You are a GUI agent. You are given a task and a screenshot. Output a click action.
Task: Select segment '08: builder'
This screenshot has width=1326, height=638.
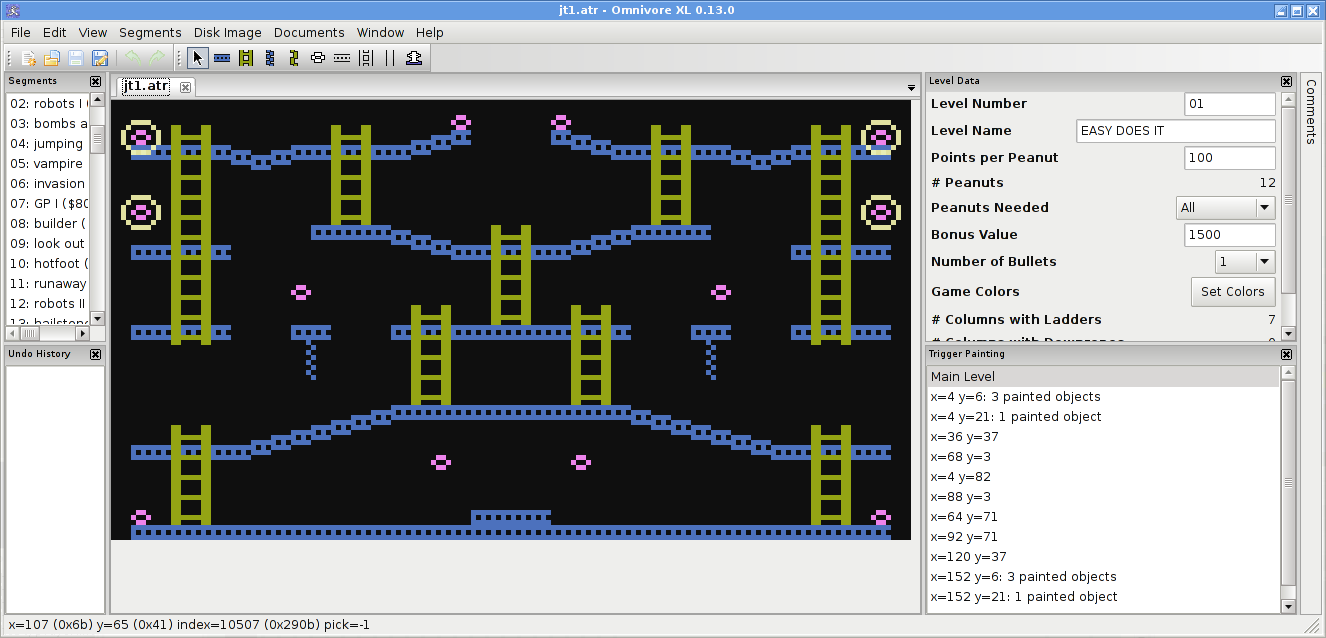click(x=48, y=224)
